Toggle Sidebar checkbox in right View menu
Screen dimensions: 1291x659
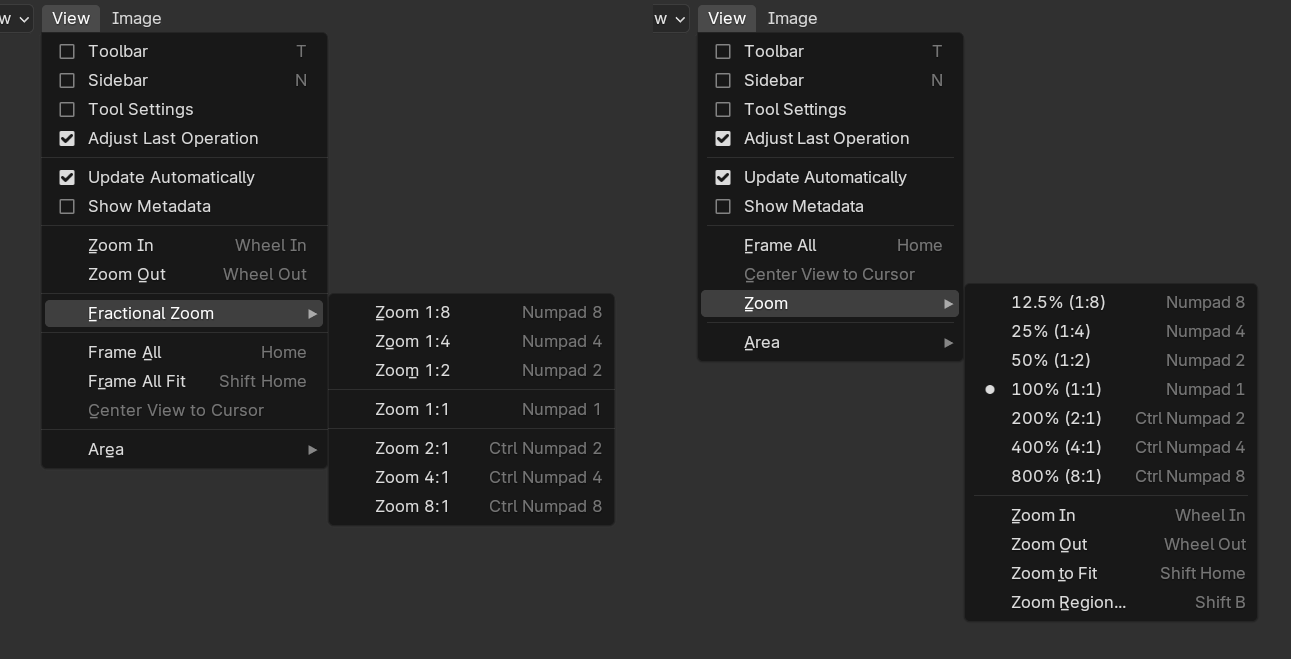tap(723, 80)
